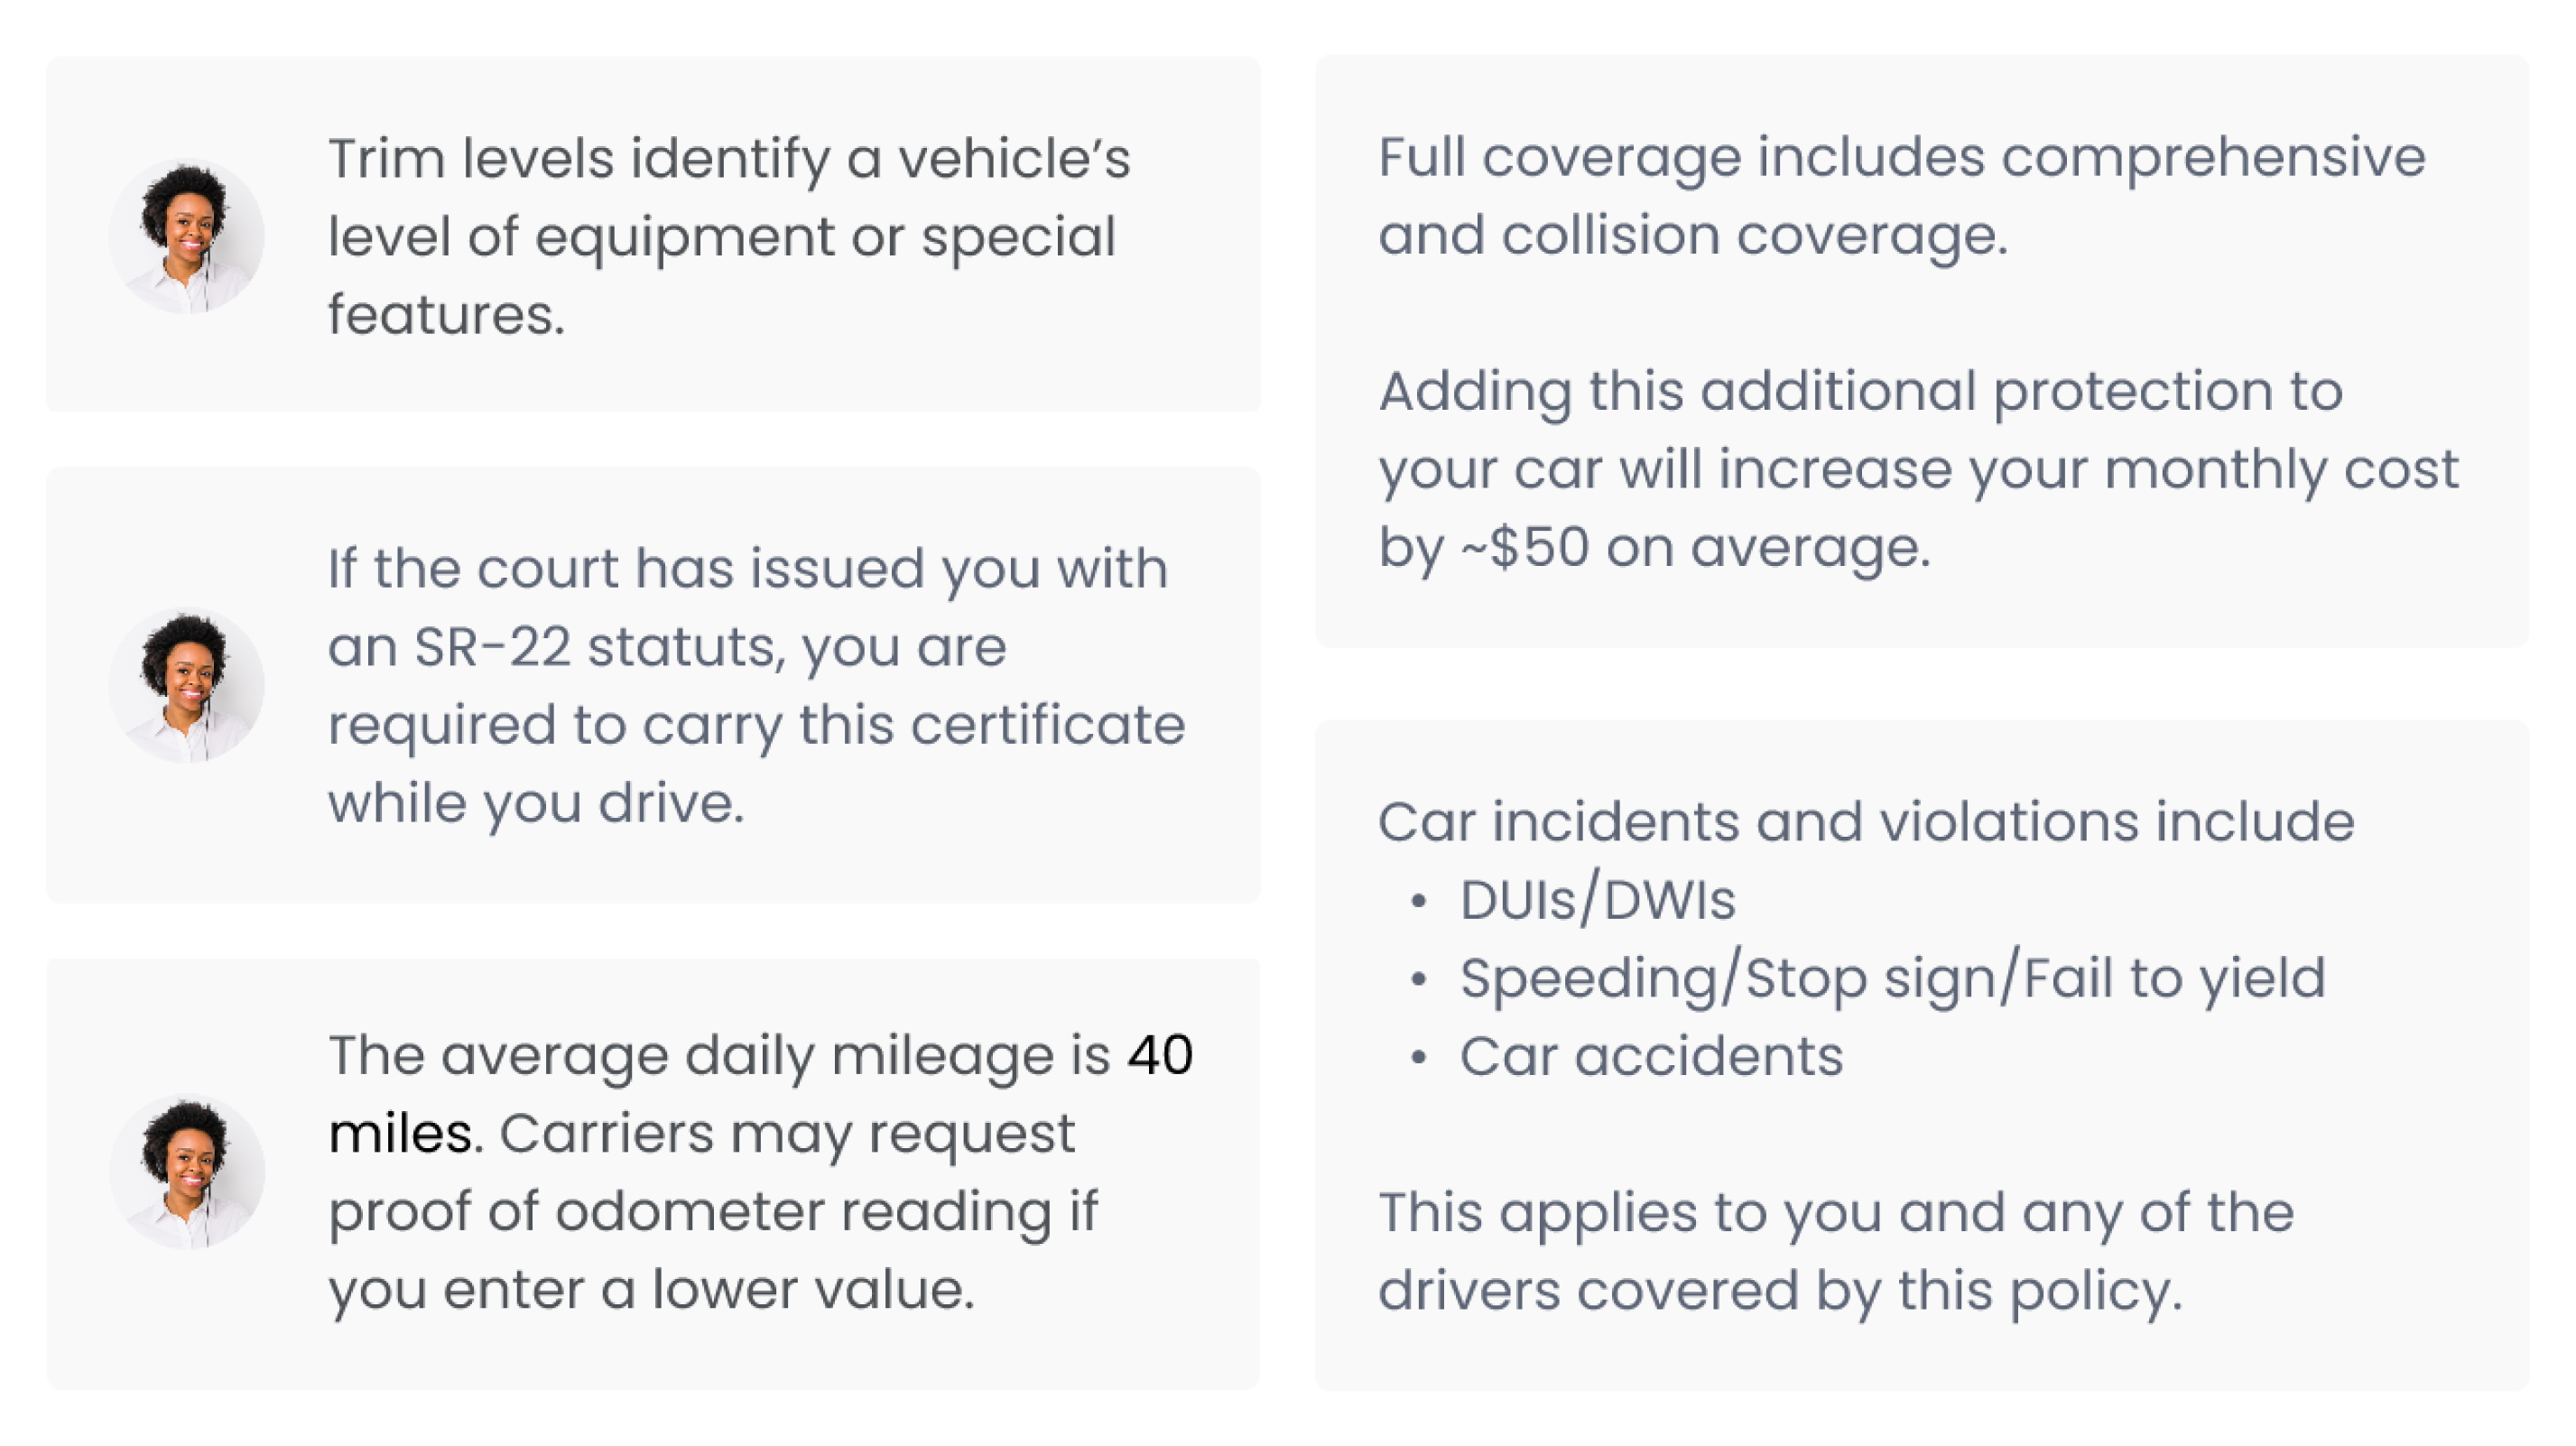Select the words "Trim levels"
Viewport: 2576px width, 1446px height.
click(470, 159)
